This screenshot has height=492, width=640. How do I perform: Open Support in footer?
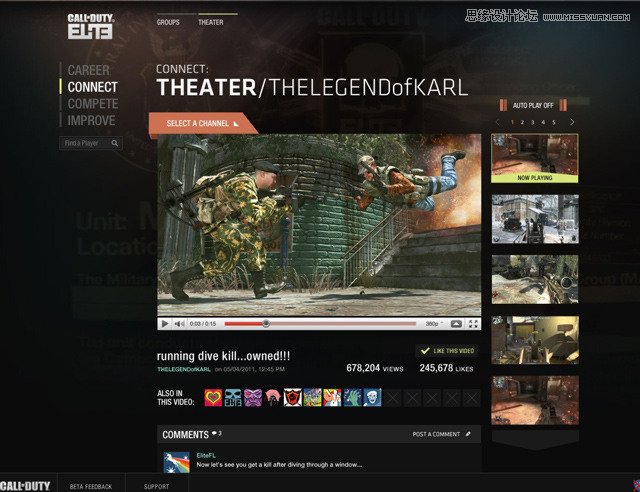156,487
